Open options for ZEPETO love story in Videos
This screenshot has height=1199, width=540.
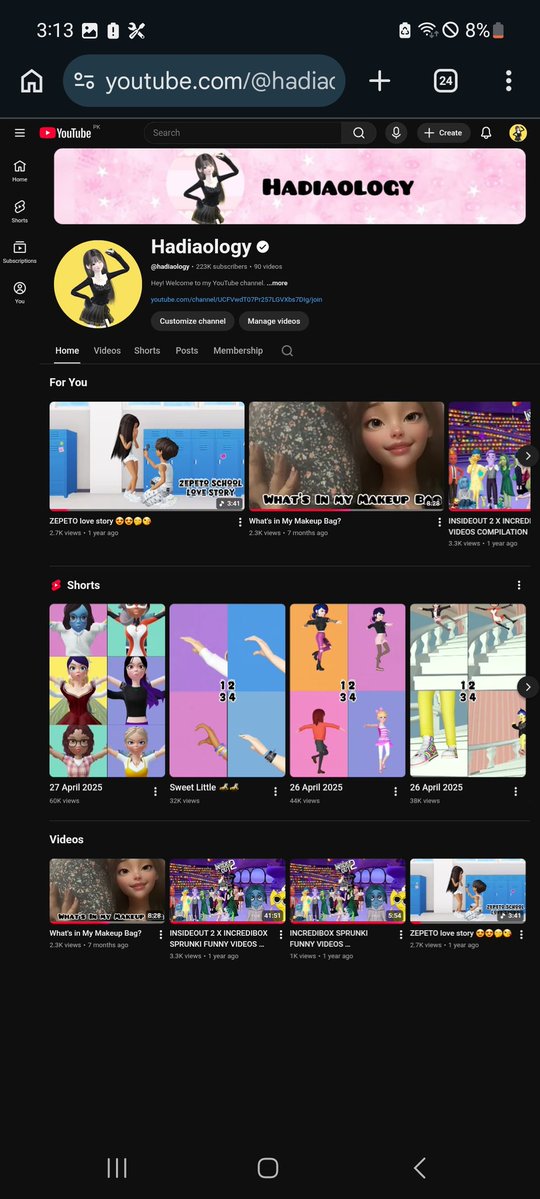521,934
